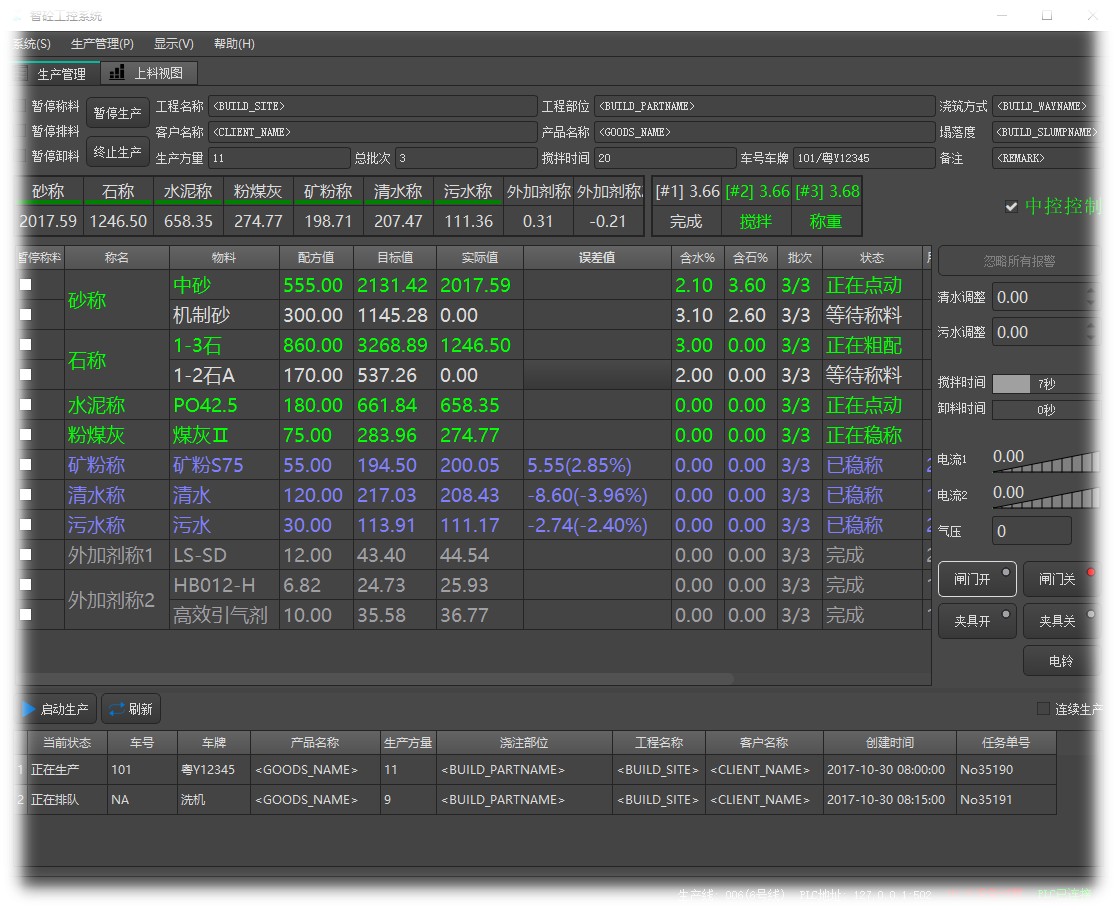Click the 刷新 refresh icon button
Image resolution: width=1117 pixels, height=910 pixels.
[131, 709]
